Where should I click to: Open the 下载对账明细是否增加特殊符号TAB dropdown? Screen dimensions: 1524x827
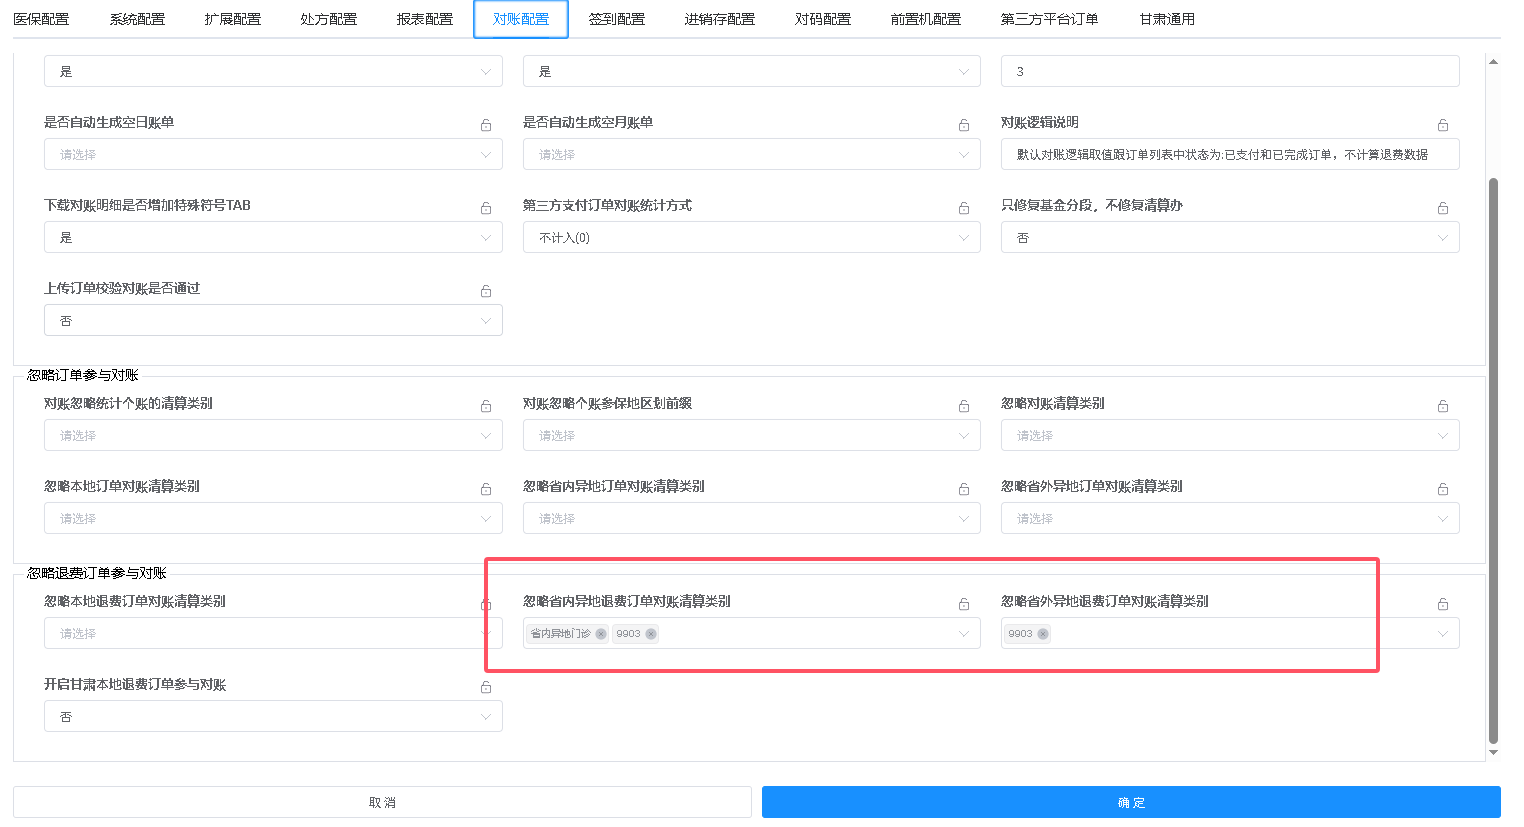[272, 238]
